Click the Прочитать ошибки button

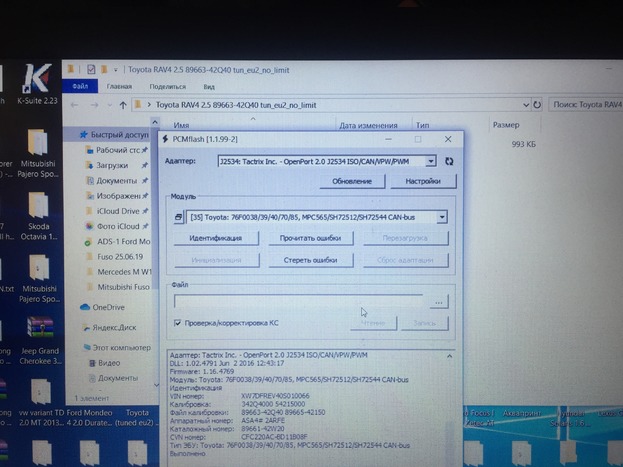[x=310, y=238]
